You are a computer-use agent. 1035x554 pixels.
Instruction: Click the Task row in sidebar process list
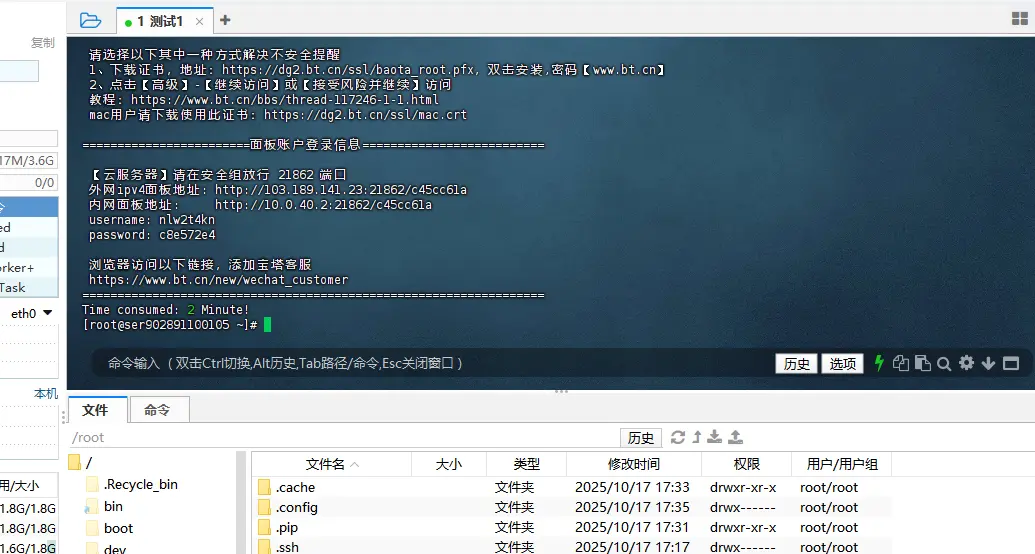tap(29, 287)
